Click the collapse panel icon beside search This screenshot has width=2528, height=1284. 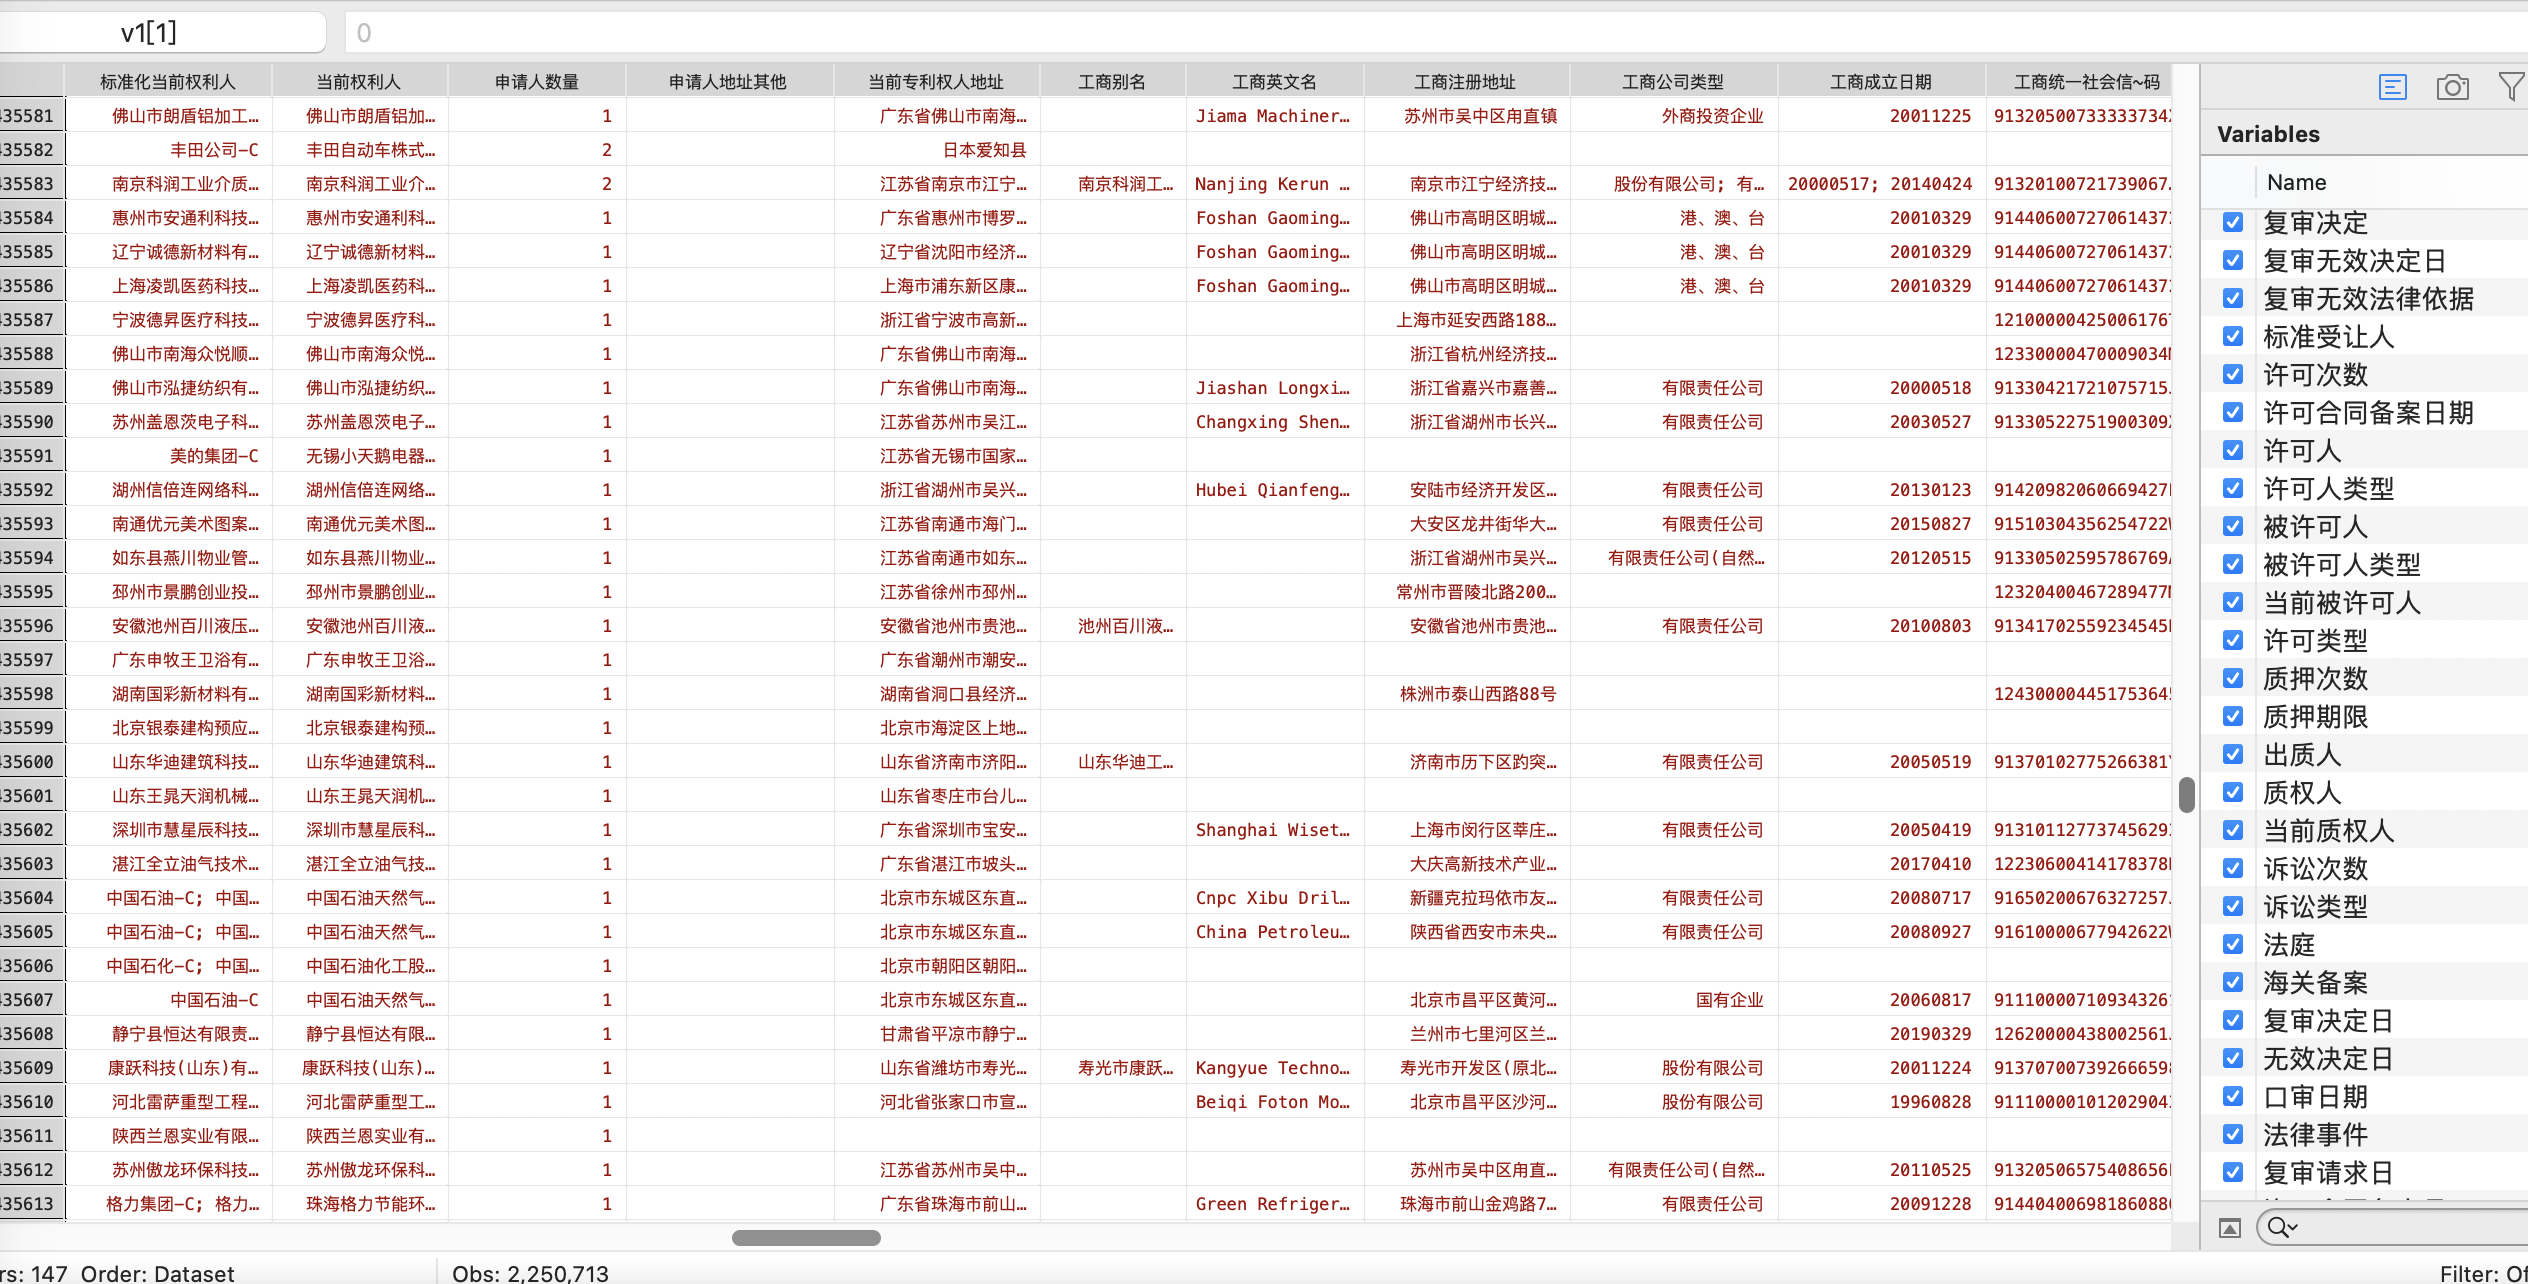click(x=2230, y=1228)
